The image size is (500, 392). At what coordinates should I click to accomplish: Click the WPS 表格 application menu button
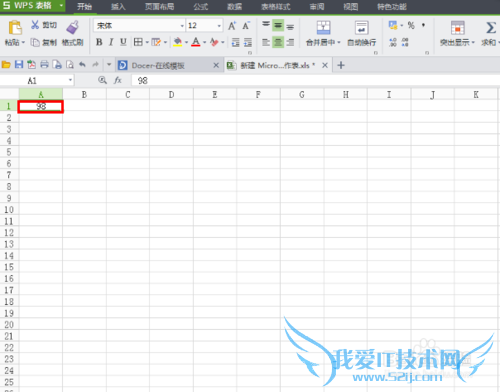(33, 6)
